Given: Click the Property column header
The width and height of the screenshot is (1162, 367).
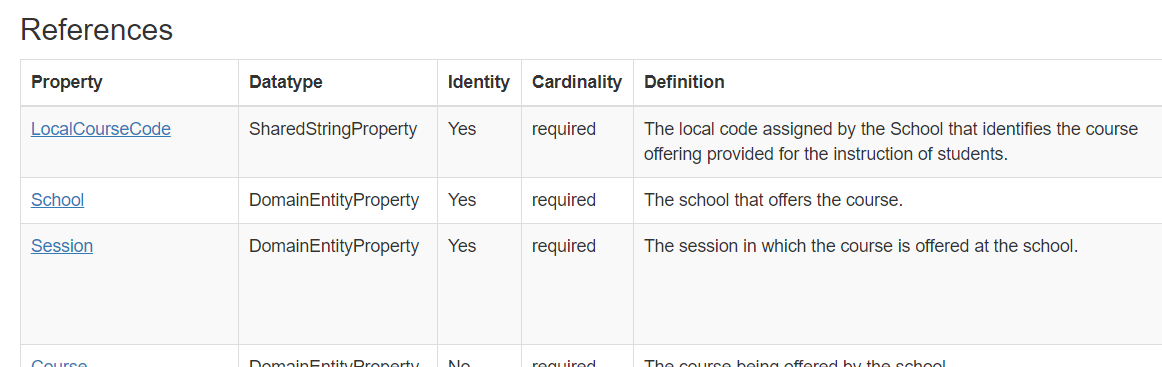Looking at the screenshot, I should click(67, 82).
